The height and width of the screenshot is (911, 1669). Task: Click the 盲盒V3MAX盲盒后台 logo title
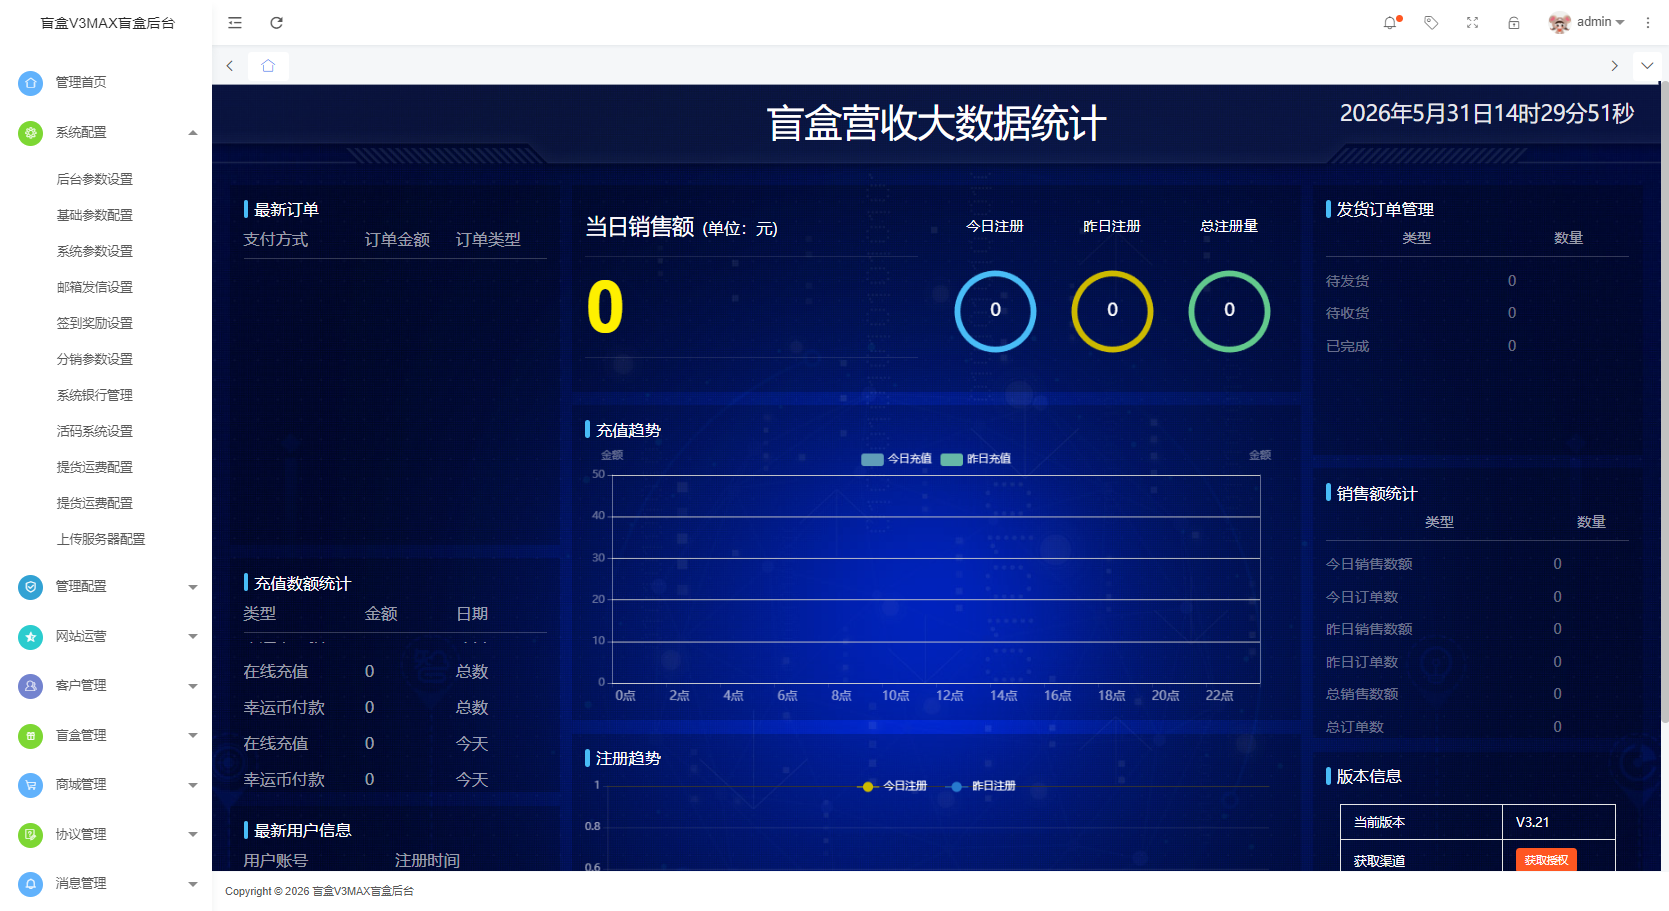pos(107,23)
